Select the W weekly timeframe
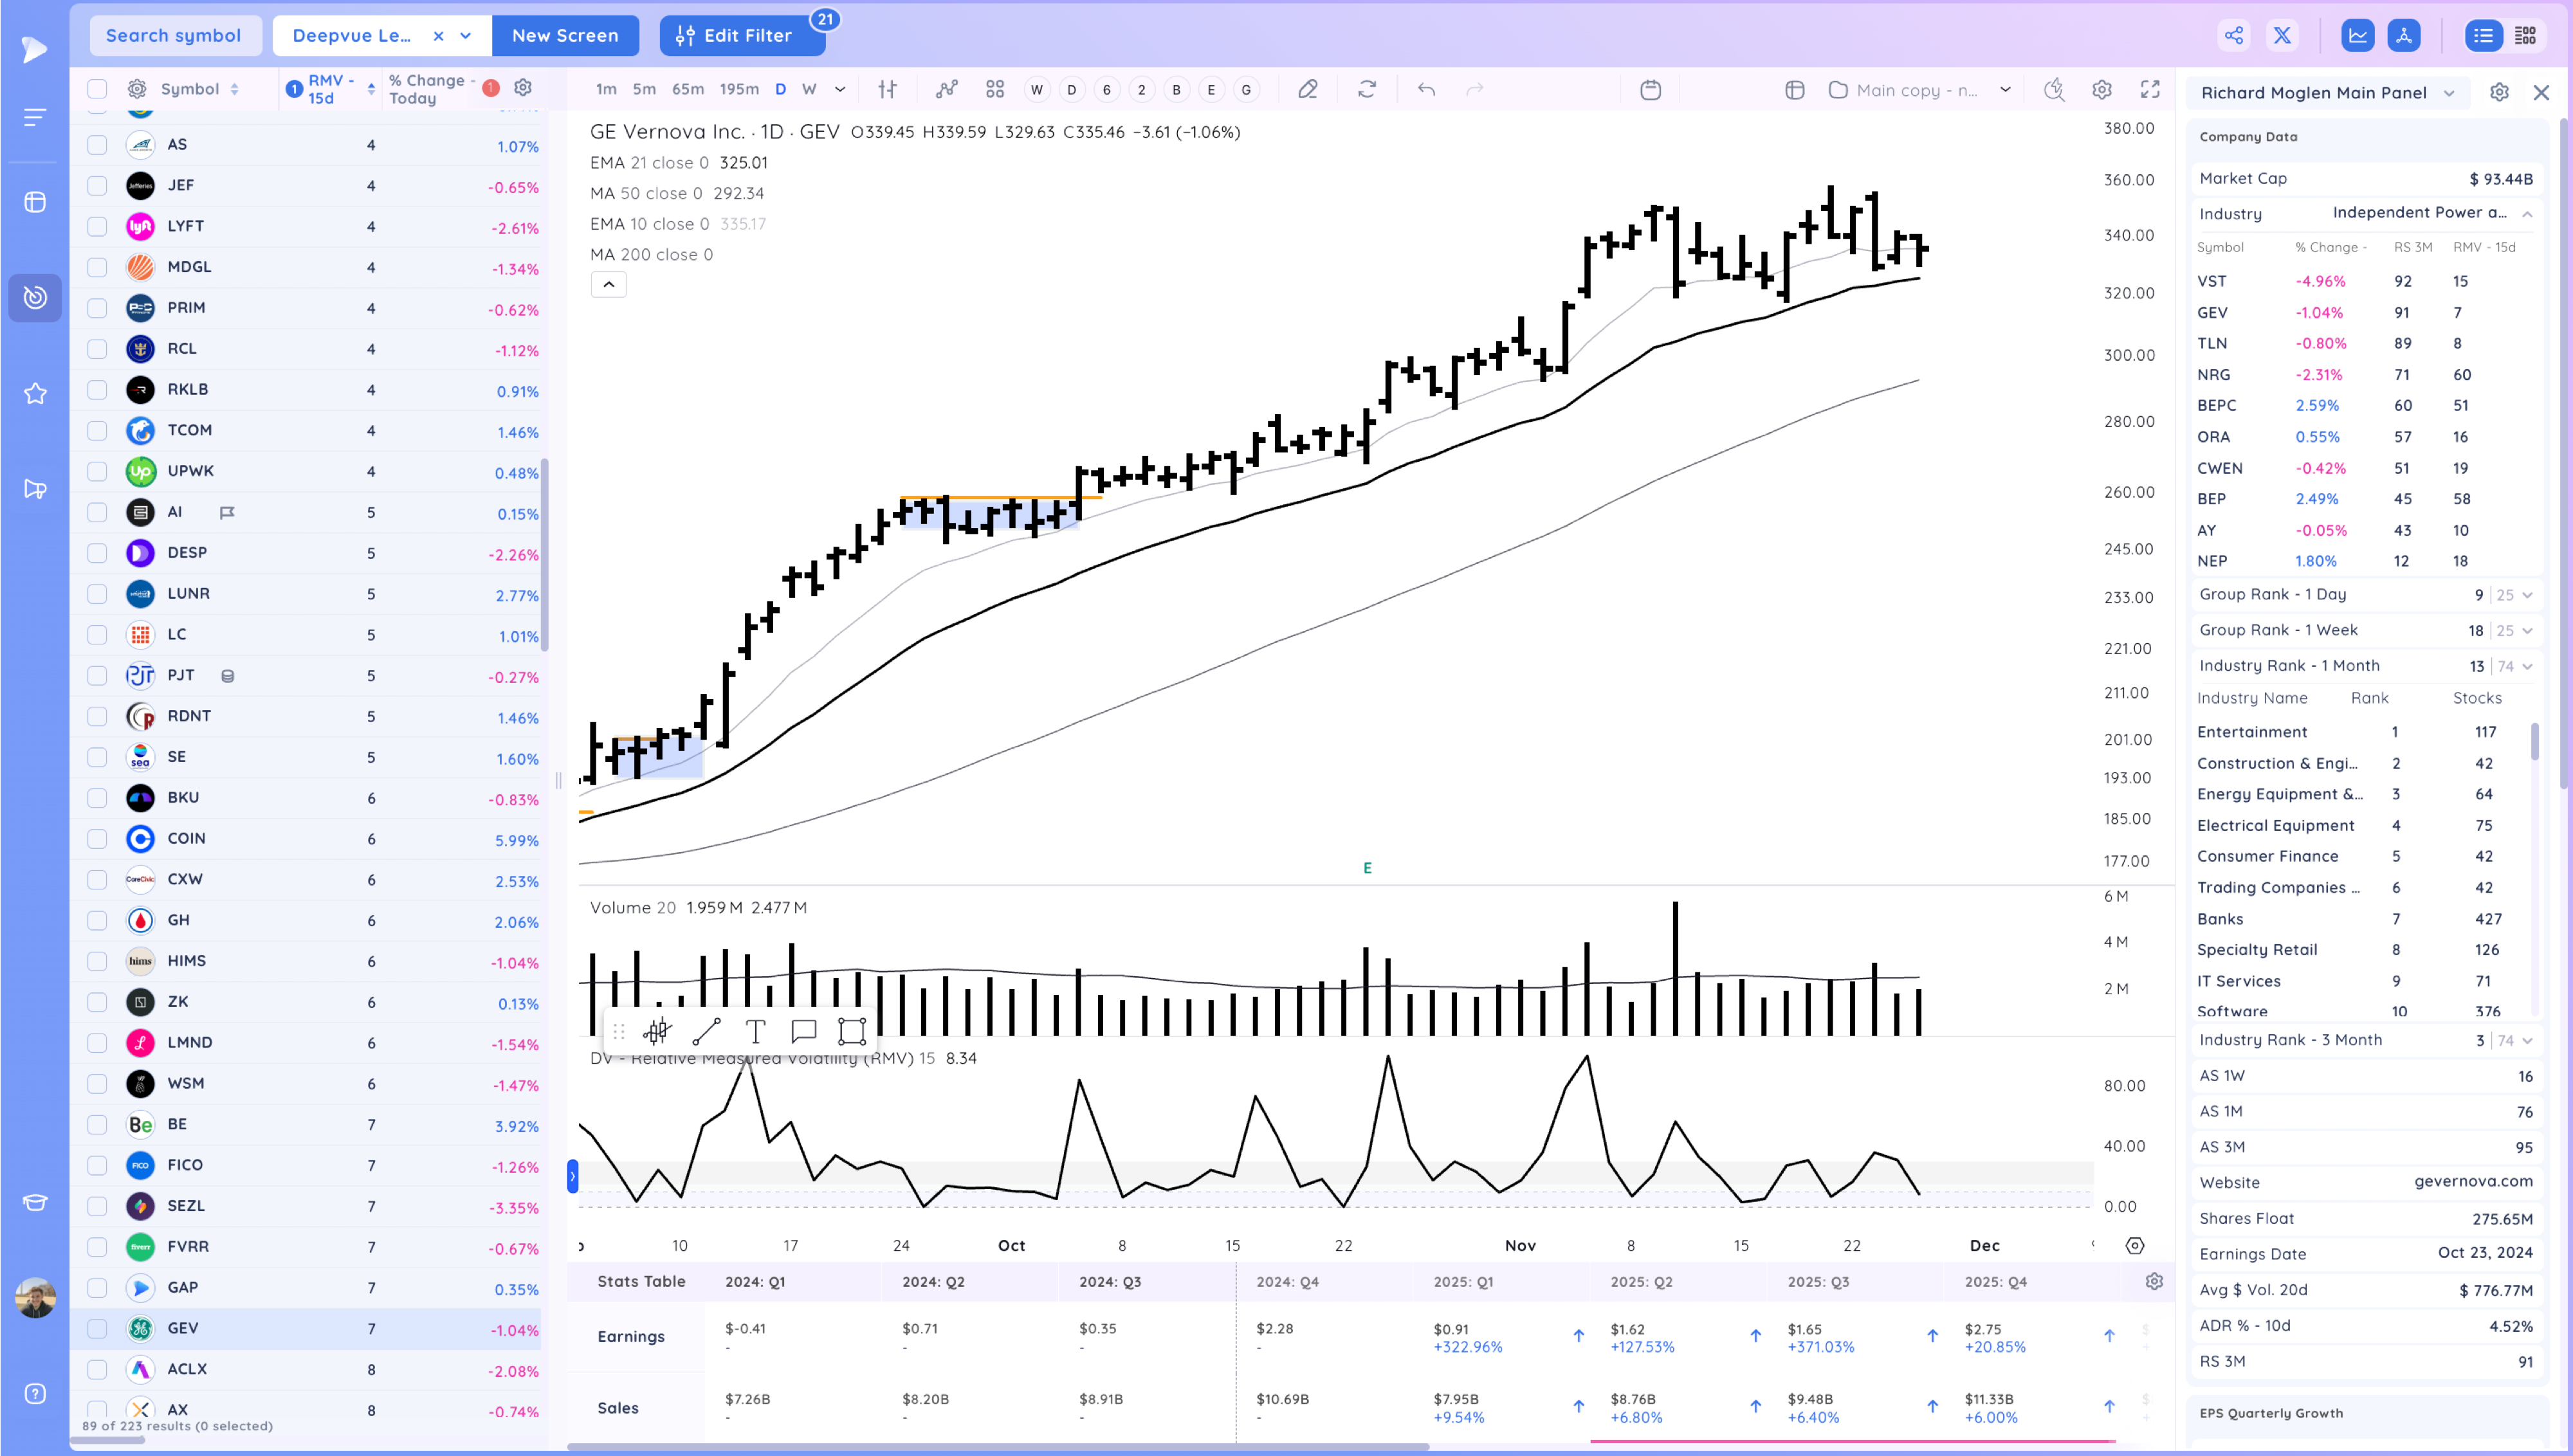This screenshot has height=1456, width=2573. (x=809, y=89)
